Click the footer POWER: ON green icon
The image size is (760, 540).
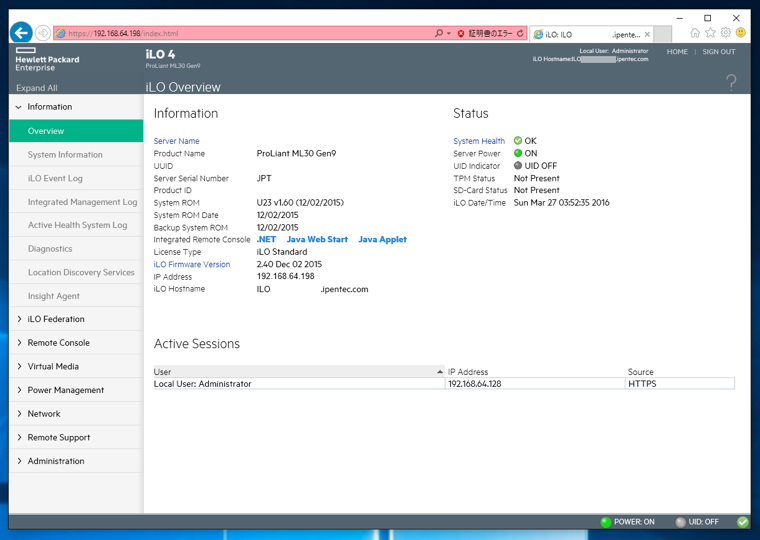605,522
